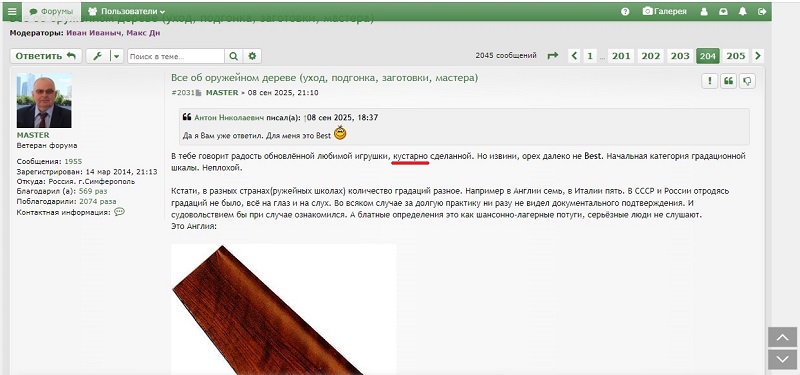Click the 2045 сообщений text
Screen dimensions: 800x375
click(x=506, y=56)
